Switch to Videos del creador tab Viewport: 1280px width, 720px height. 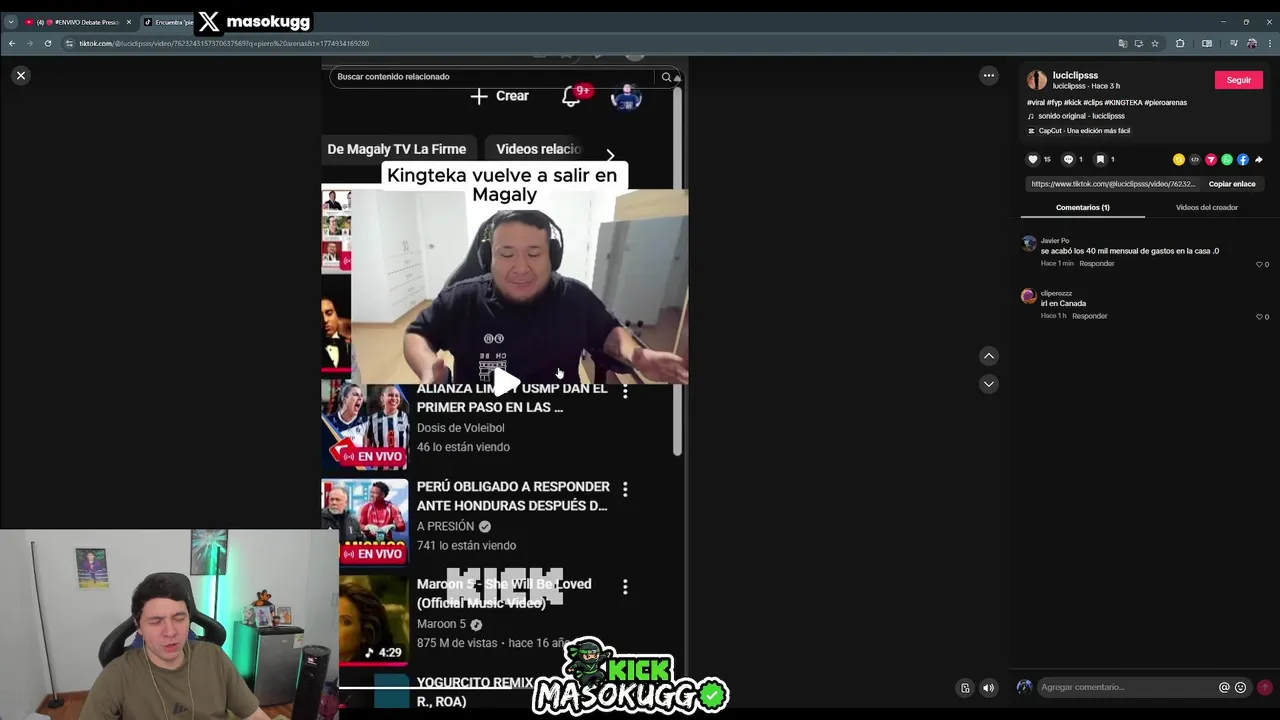(x=1207, y=207)
